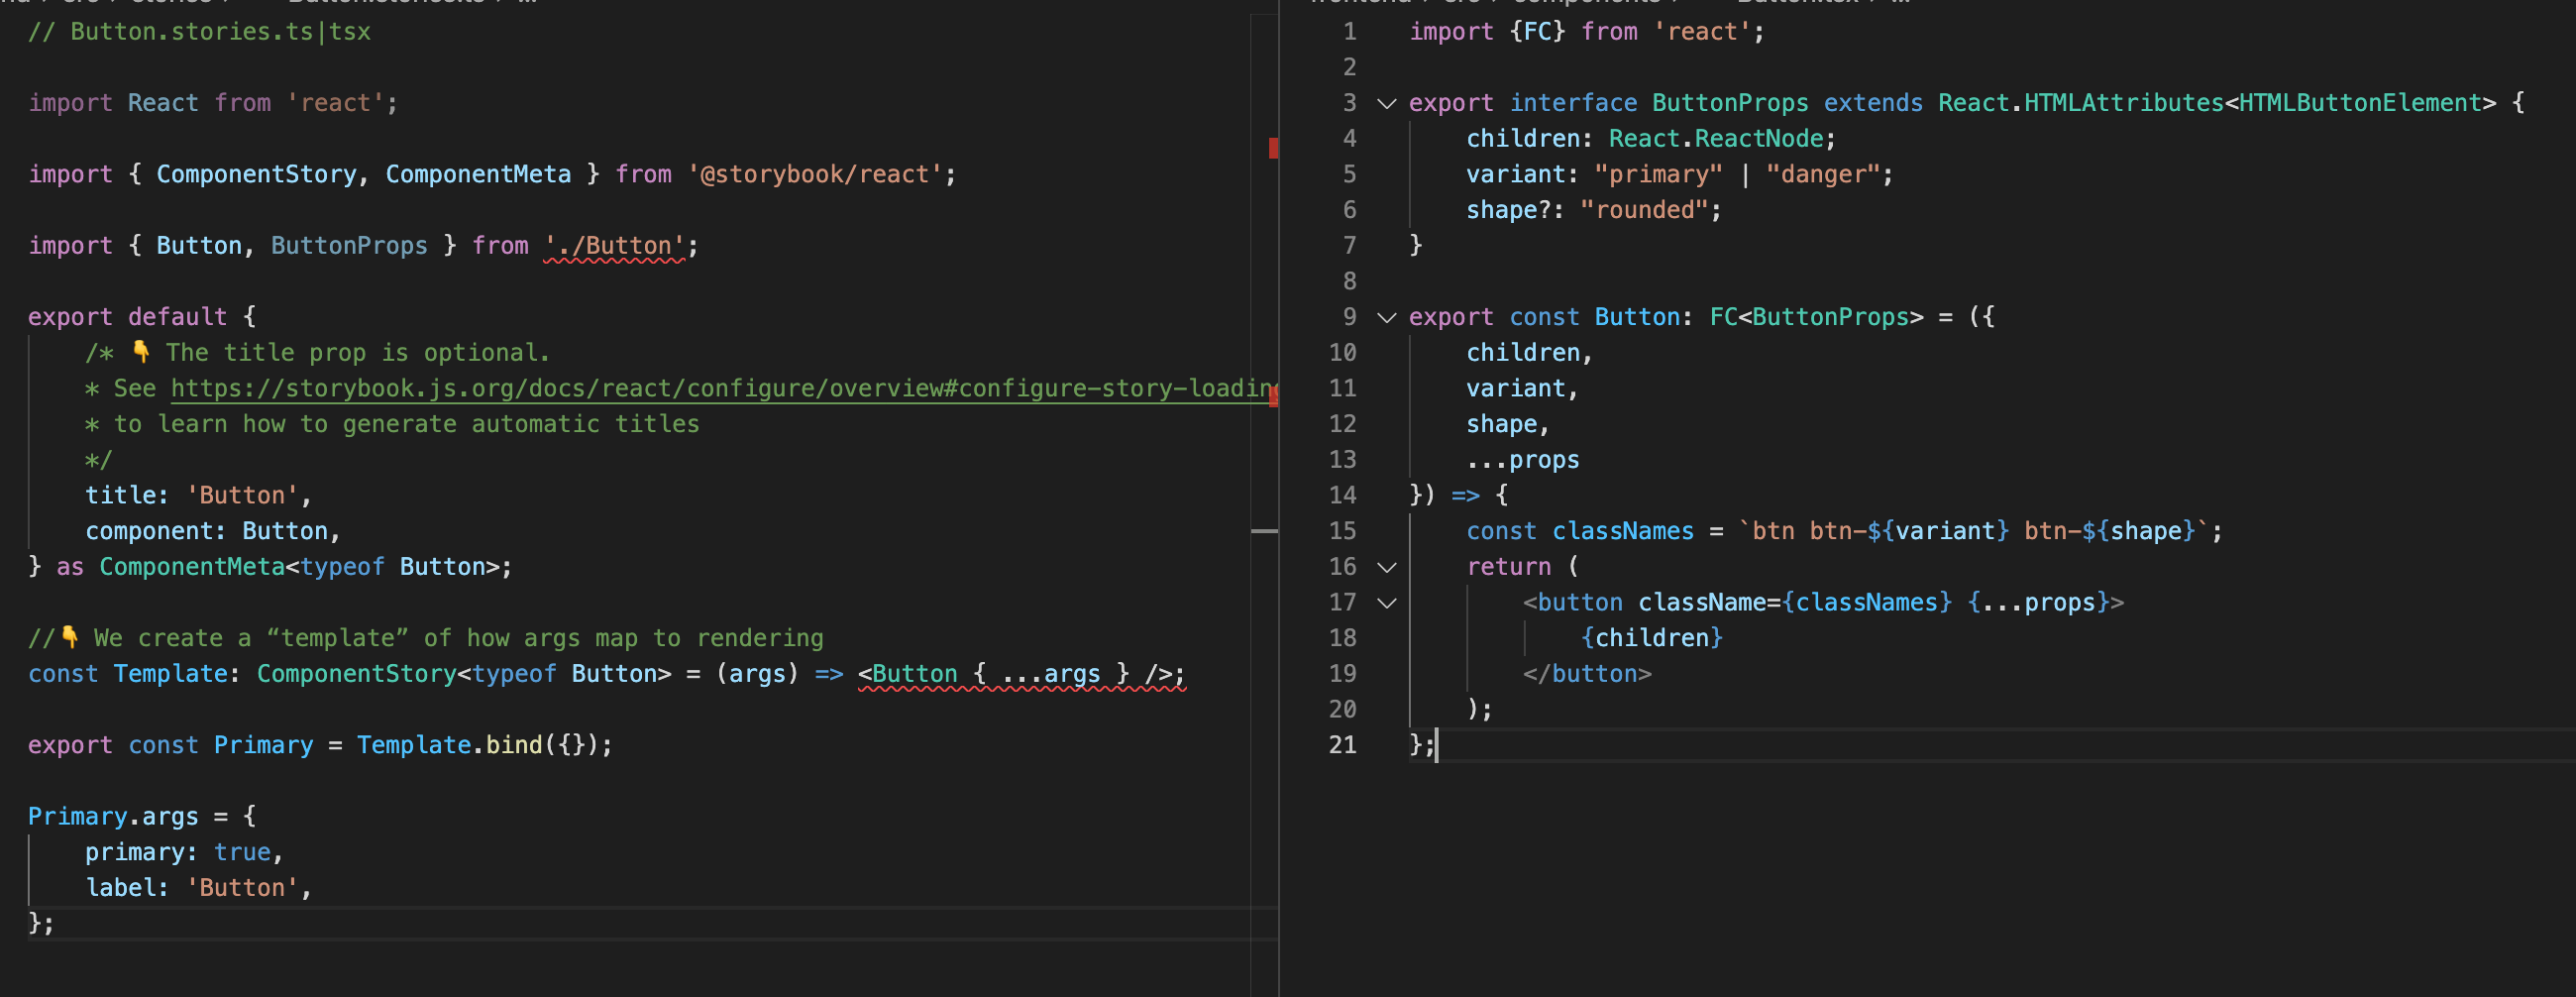The image size is (2576, 997).
Task: Click the title: 'Button' property
Action: 198,496
